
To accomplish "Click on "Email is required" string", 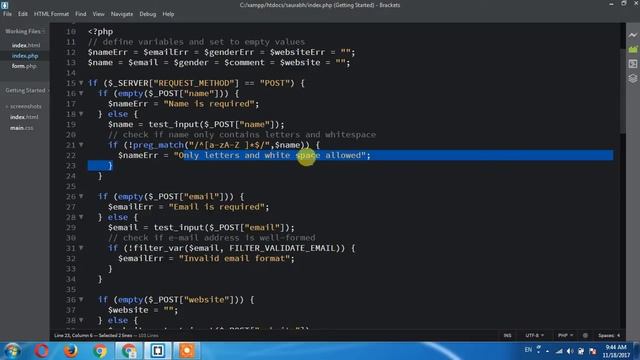I will pos(216,207).
